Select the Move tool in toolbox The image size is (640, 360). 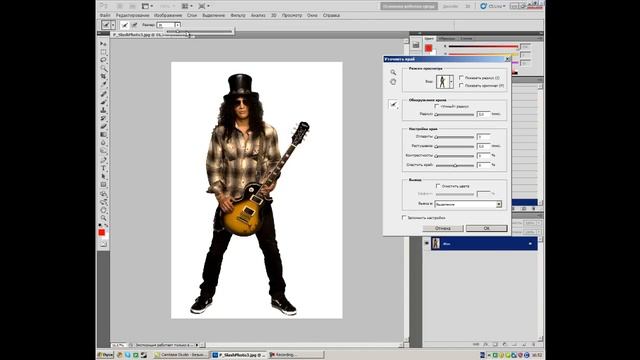point(103,44)
